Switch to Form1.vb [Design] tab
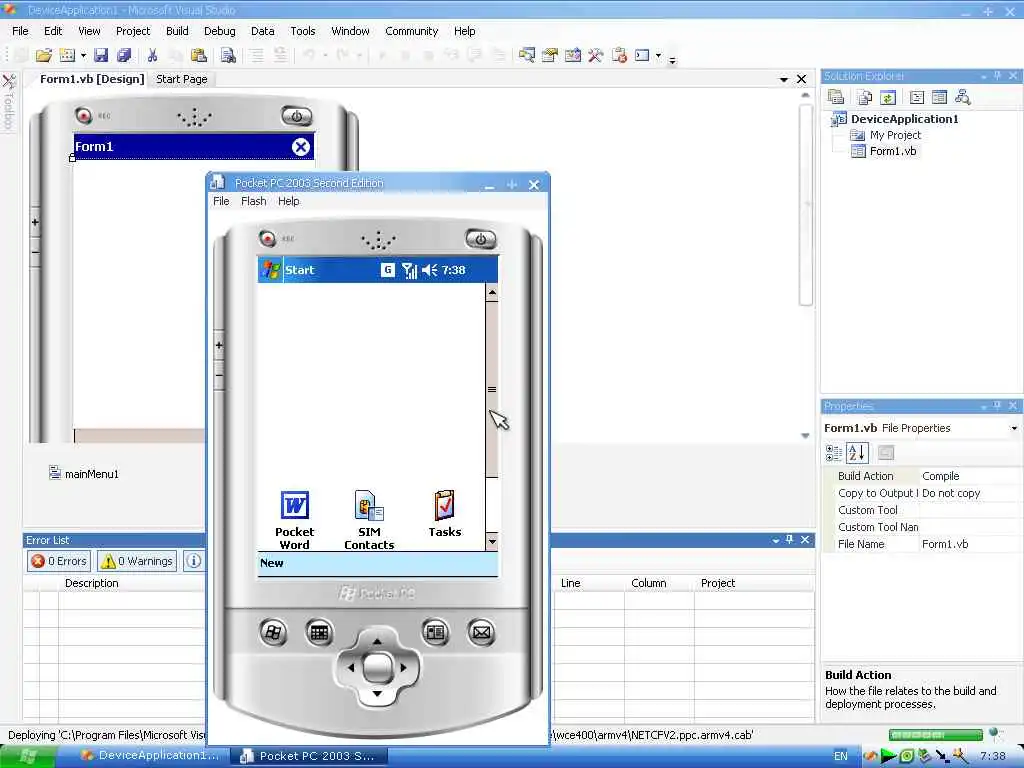The height and width of the screenshot is (768, 1024). [91, 79]
